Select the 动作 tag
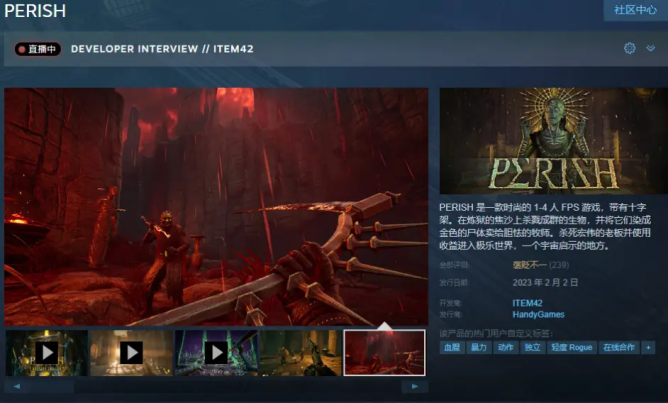Viewport: 668px width, 403px height. click(506, 347)
